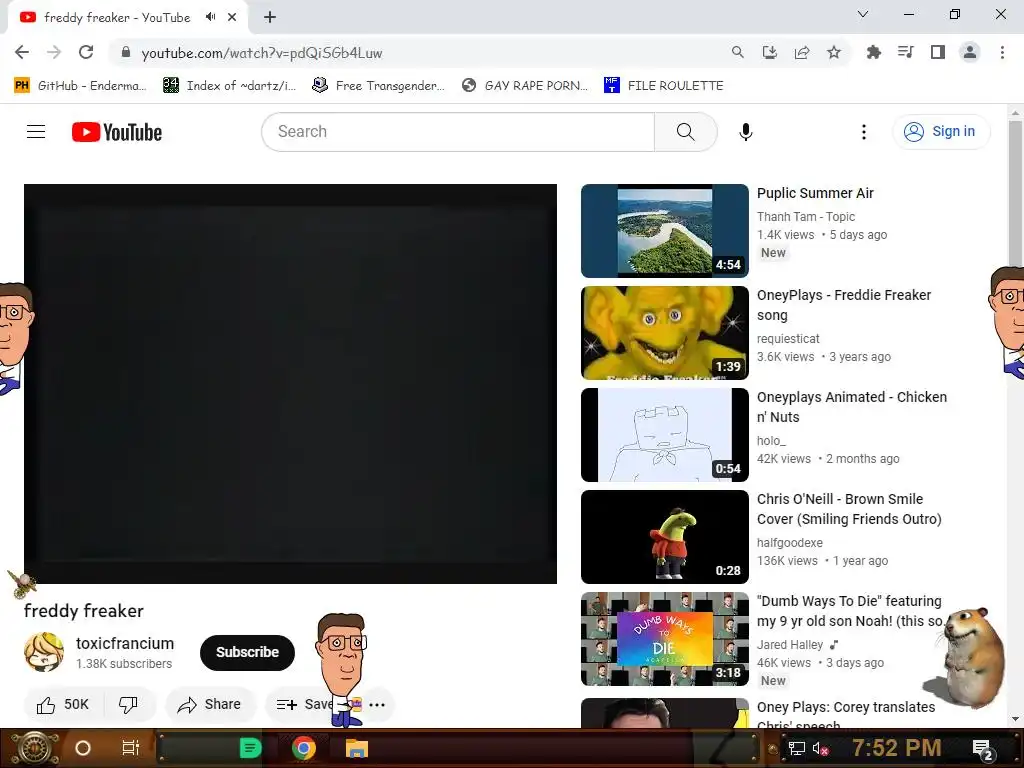Open YouTube hamburger guide menu

[x=36, y=132]
